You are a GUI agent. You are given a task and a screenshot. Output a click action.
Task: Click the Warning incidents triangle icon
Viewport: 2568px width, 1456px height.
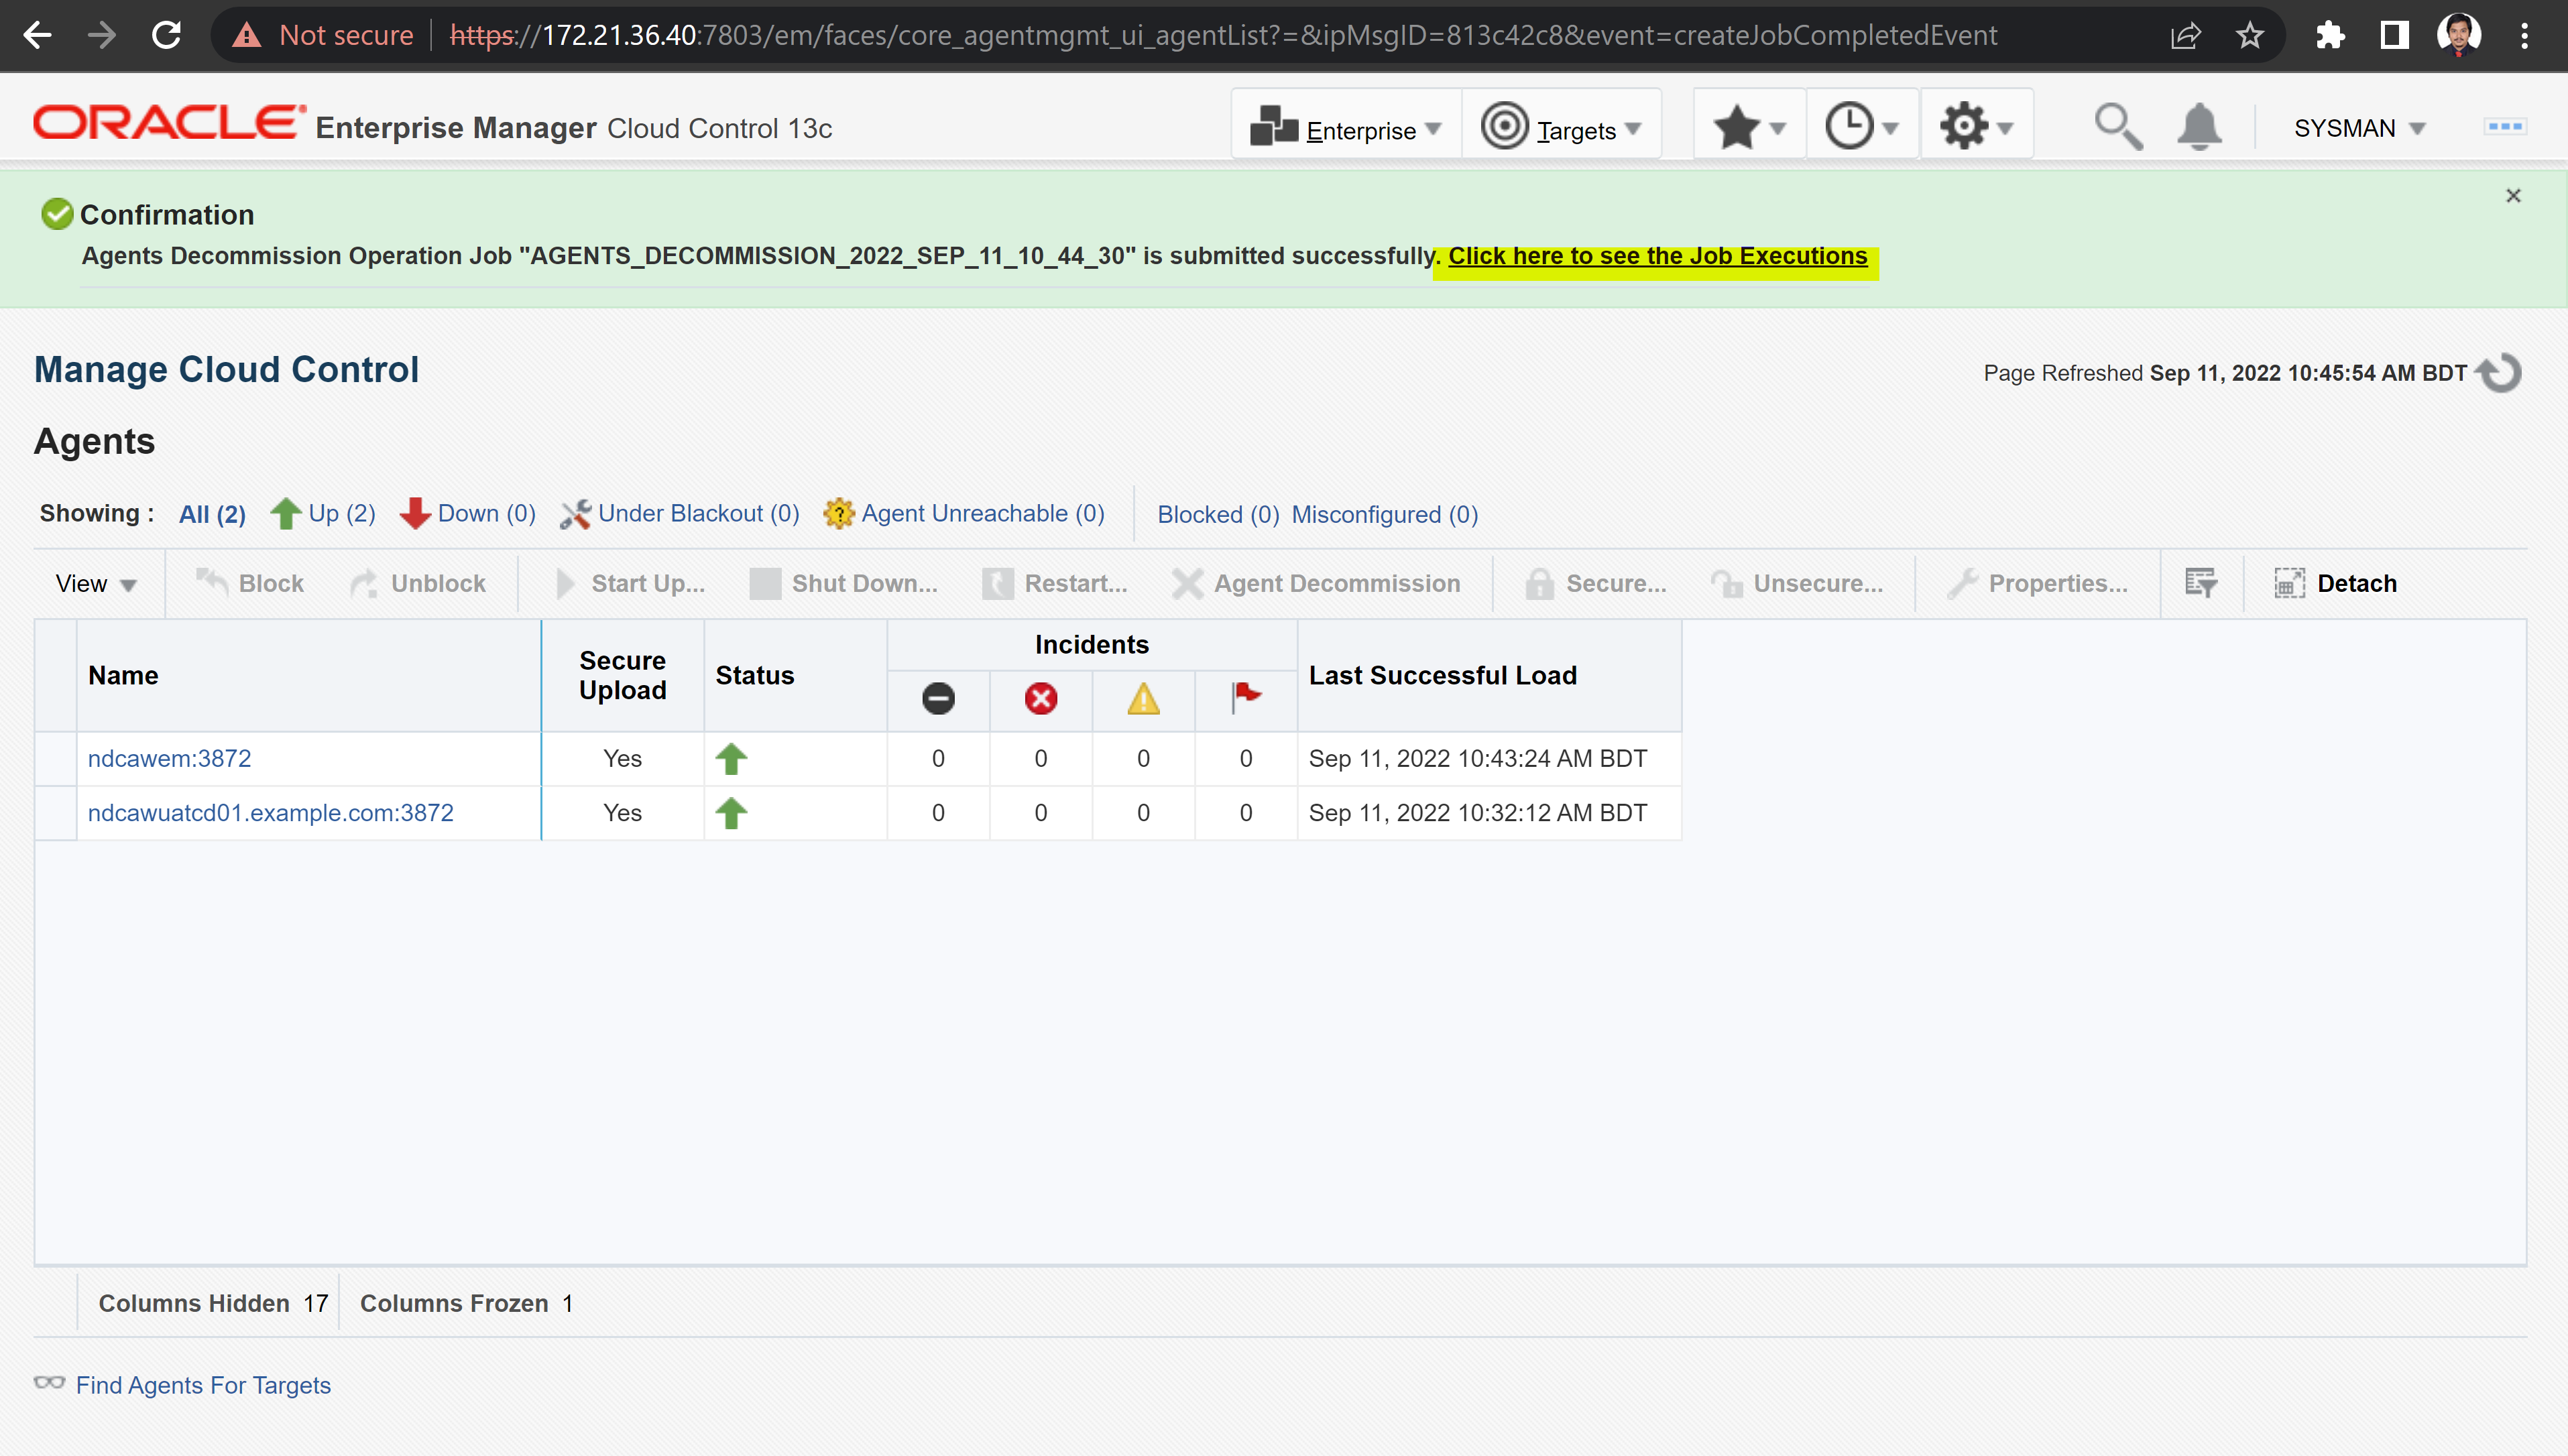(1143, 699)
